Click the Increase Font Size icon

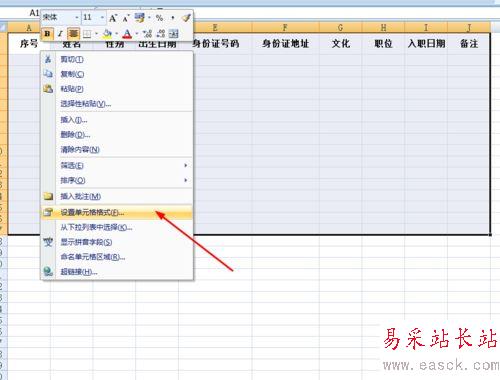pos(113,18)
